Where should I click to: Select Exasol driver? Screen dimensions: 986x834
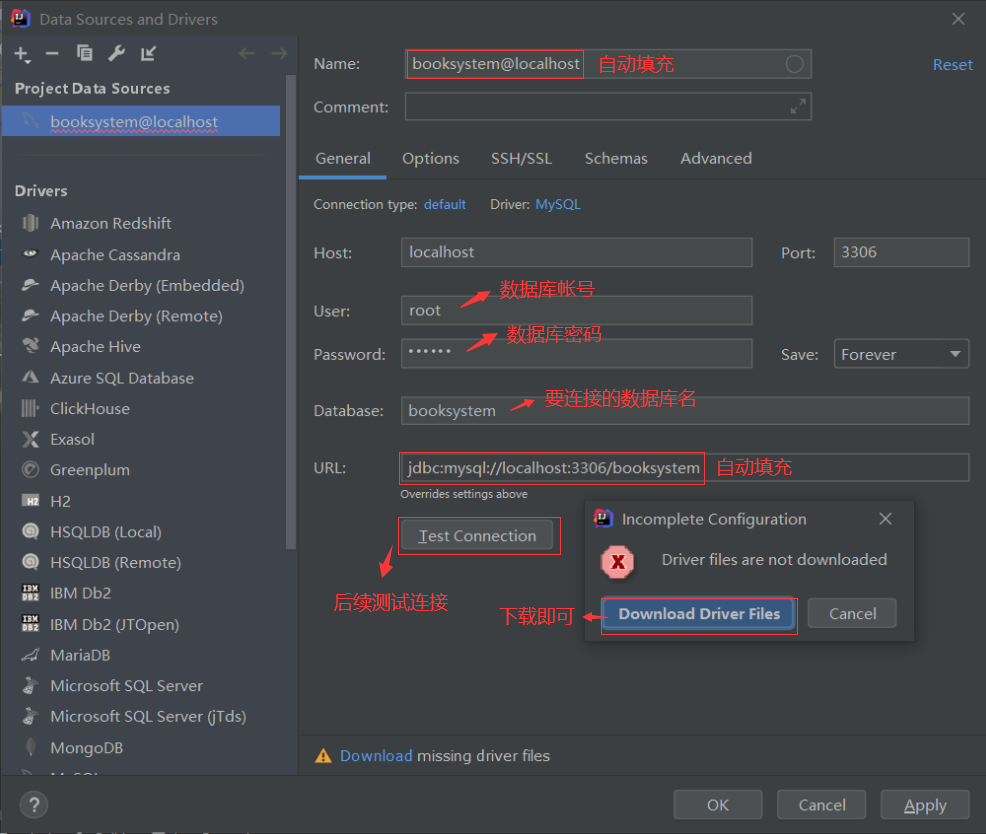tap(72, 439)
